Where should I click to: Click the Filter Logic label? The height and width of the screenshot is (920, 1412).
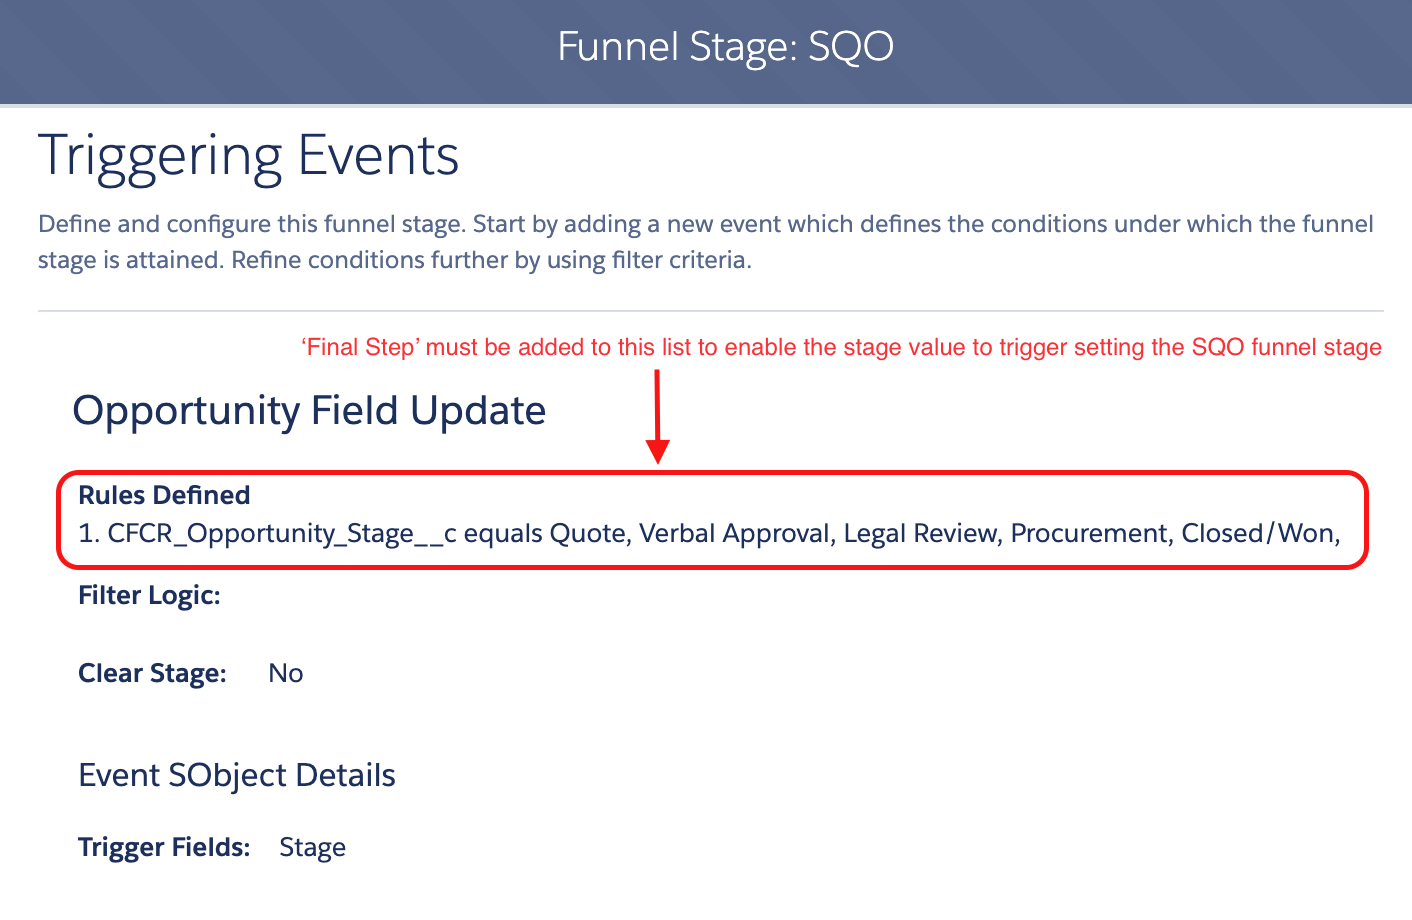click(x=149, y=596)
